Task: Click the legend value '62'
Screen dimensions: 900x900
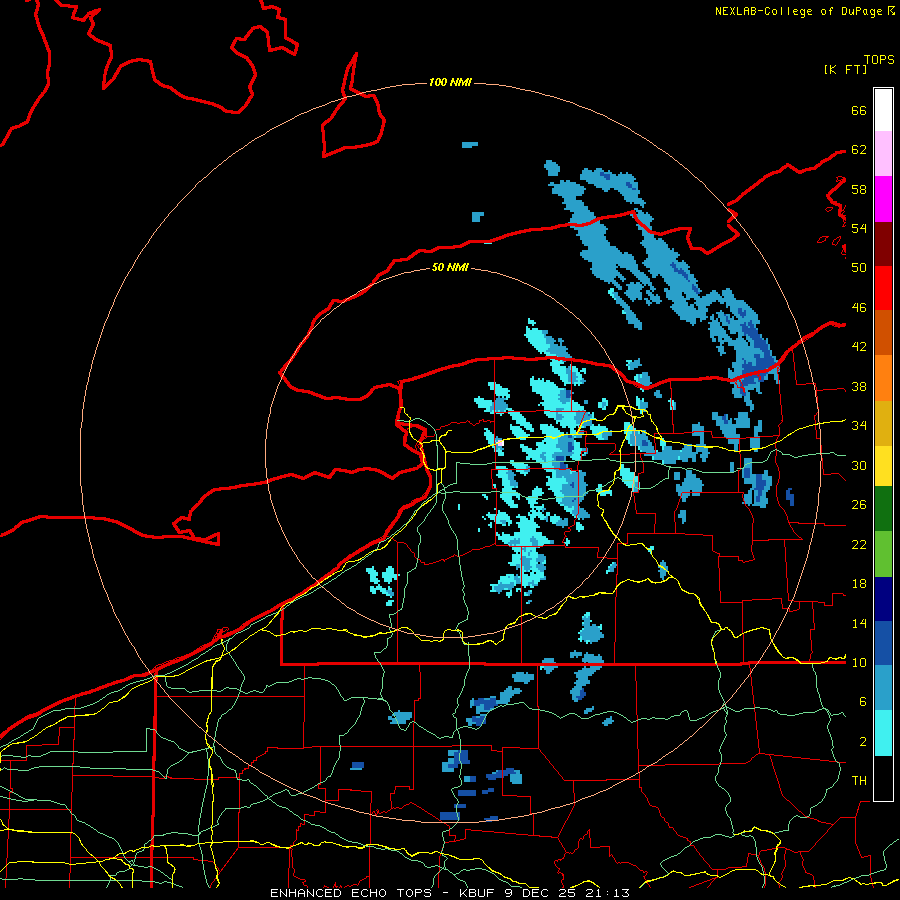Action: click(859, 150)
